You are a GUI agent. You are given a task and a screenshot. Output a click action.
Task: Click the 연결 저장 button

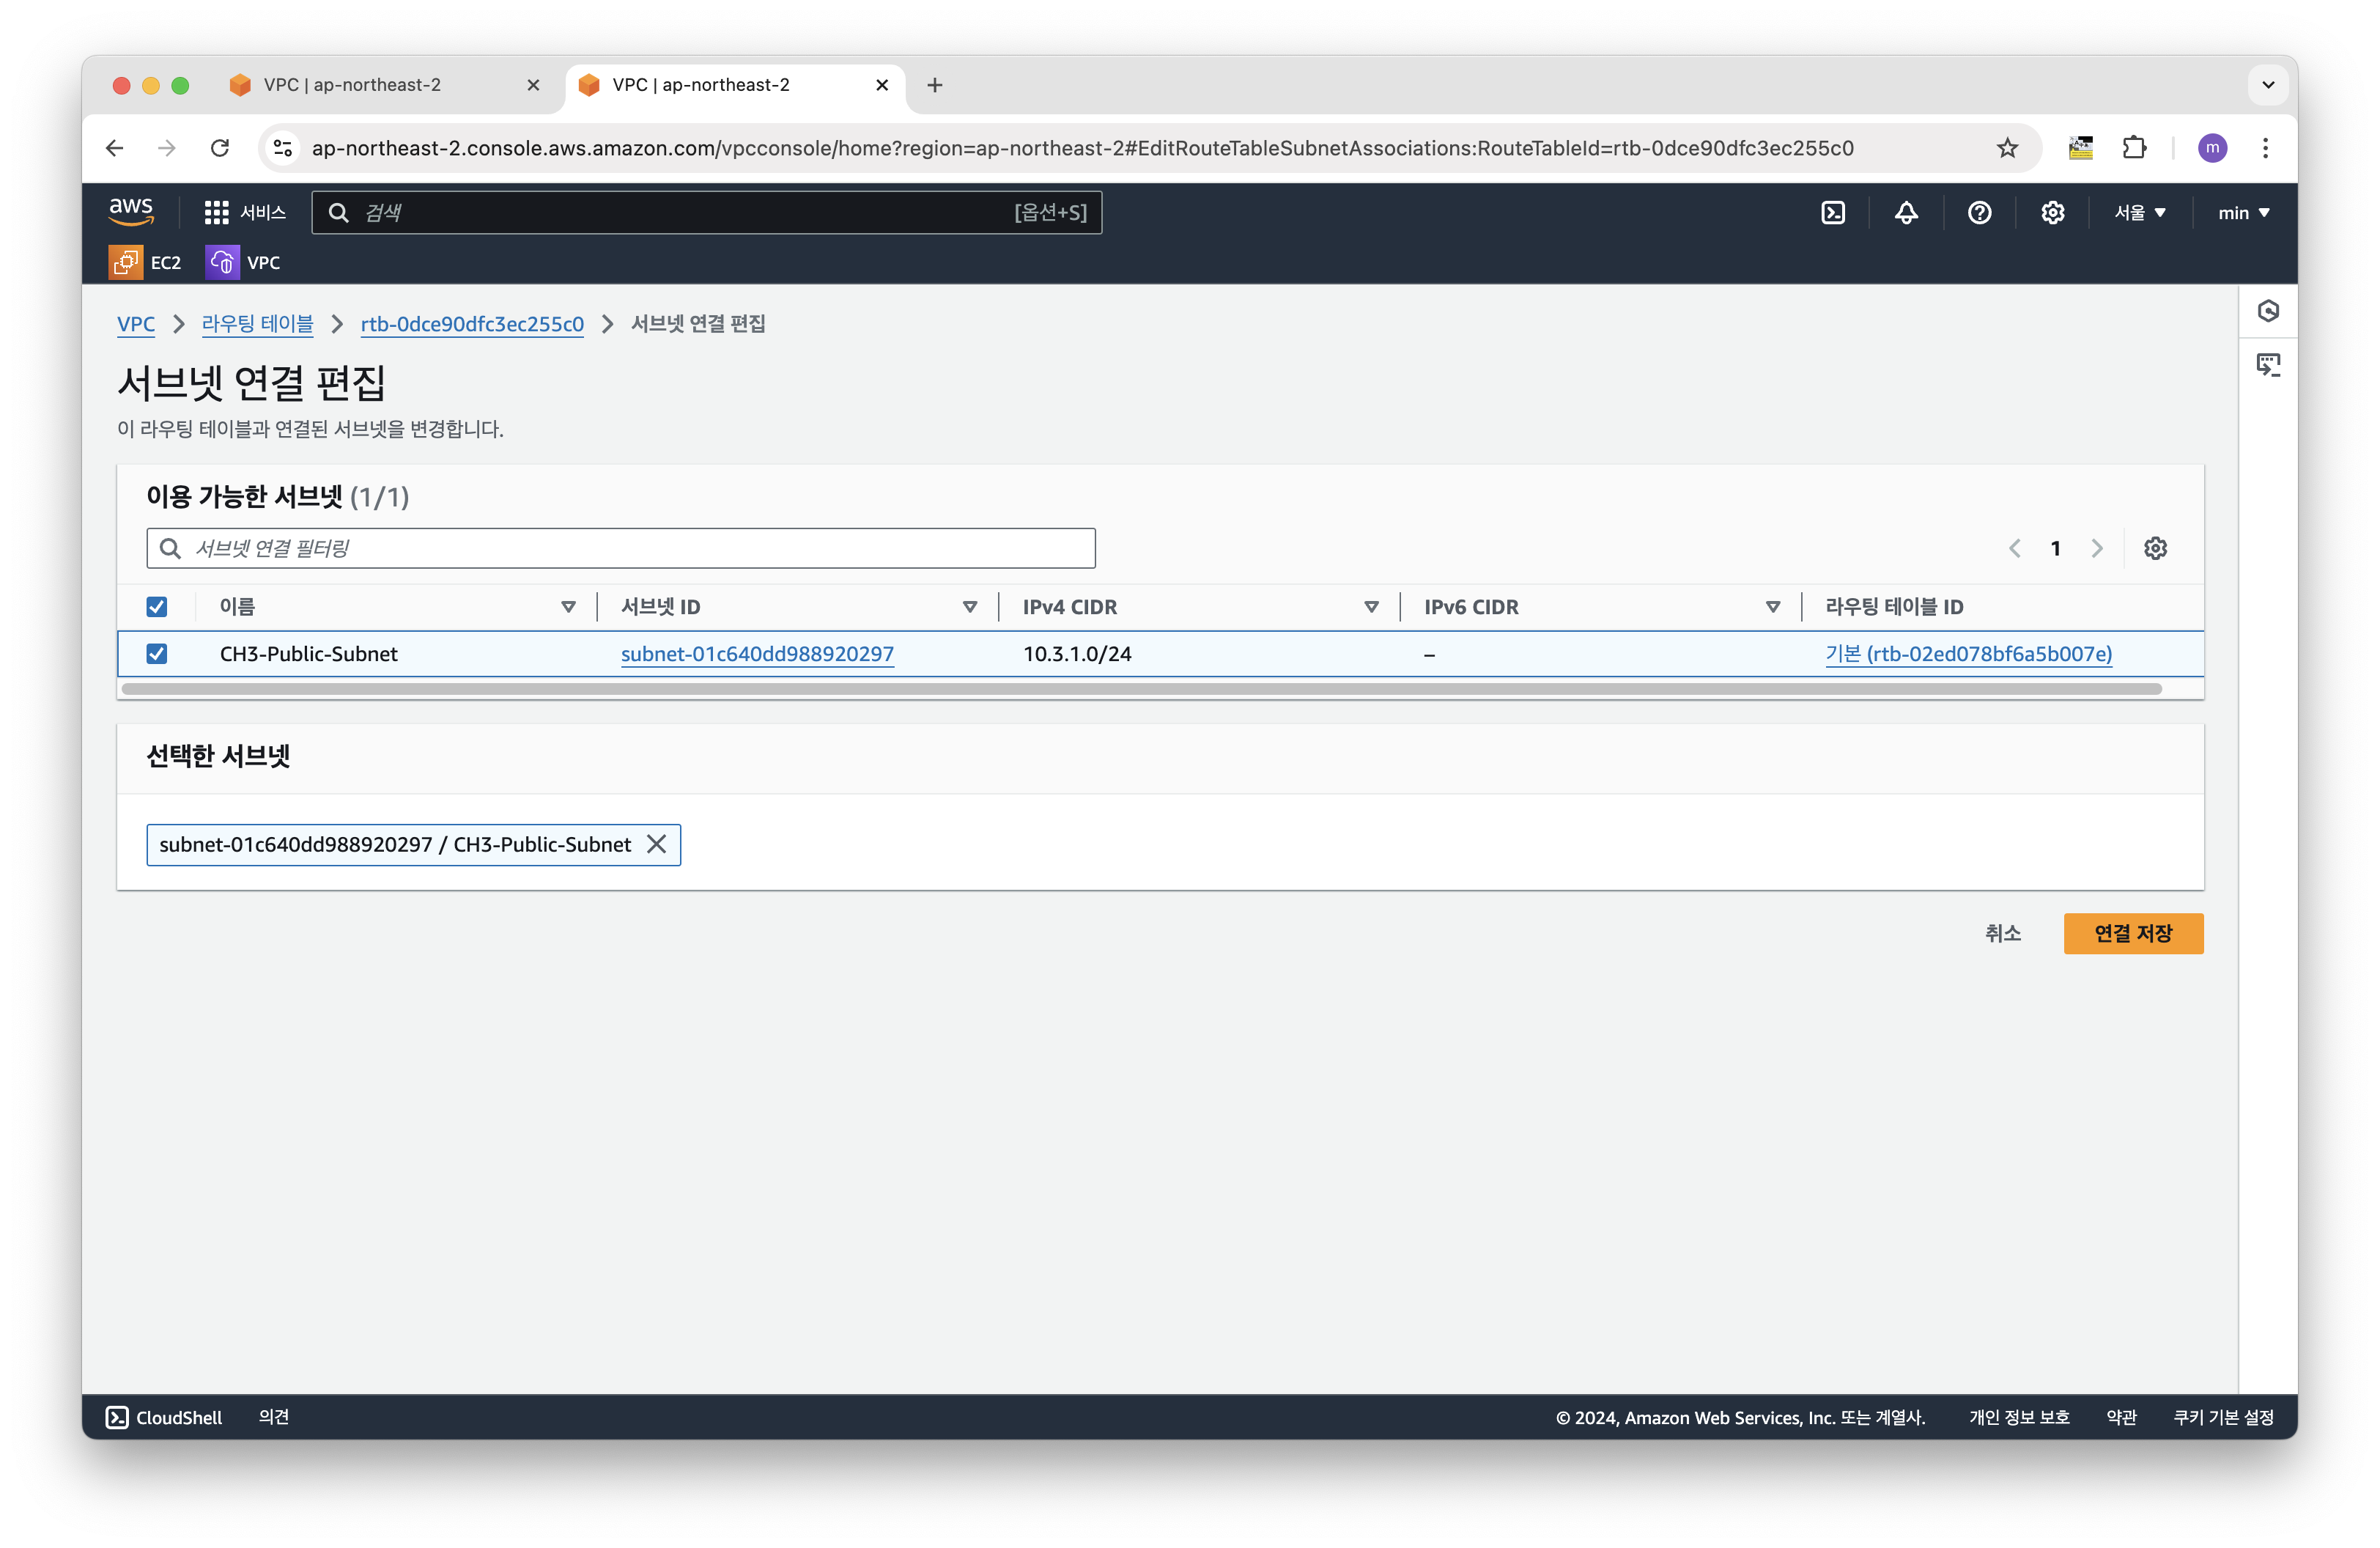pyautogui.click(x=2132, y=933)
